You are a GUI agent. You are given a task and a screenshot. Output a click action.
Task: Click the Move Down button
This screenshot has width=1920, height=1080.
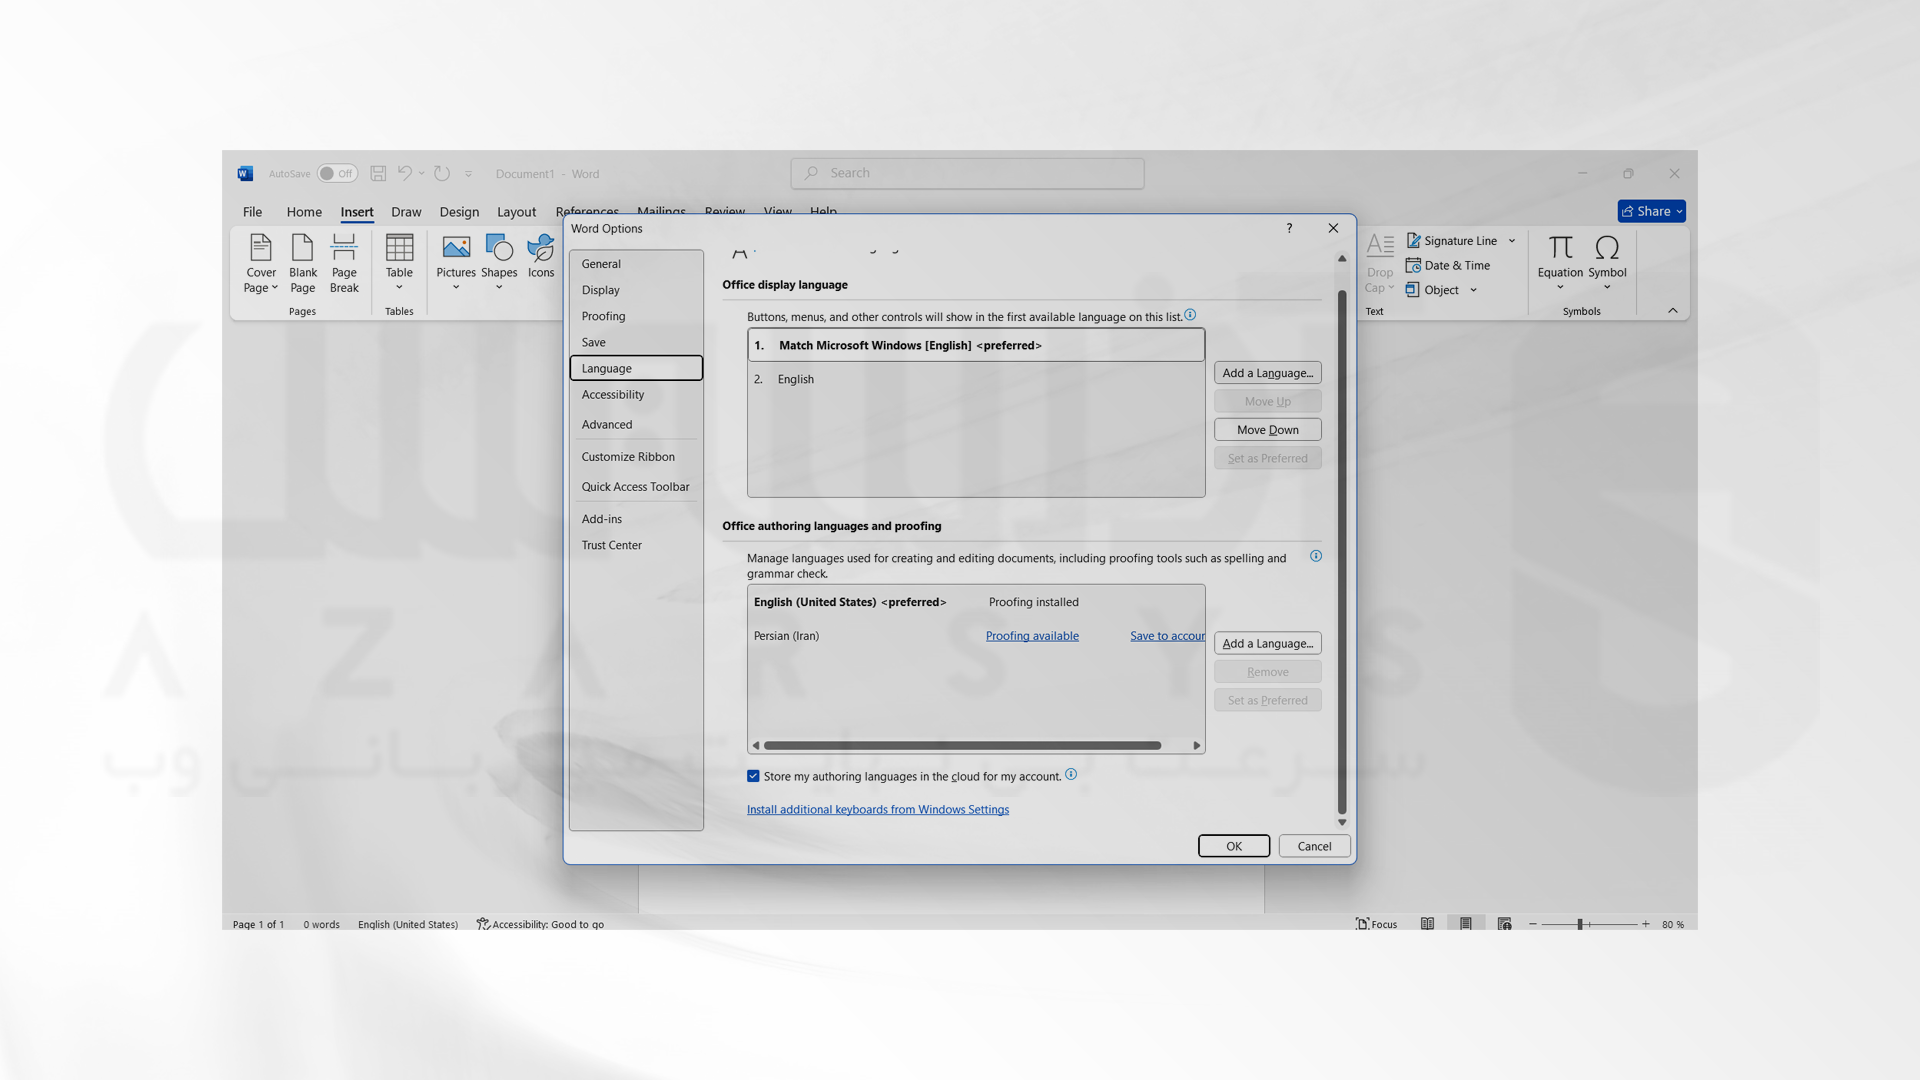click(x=1267, y=430)
